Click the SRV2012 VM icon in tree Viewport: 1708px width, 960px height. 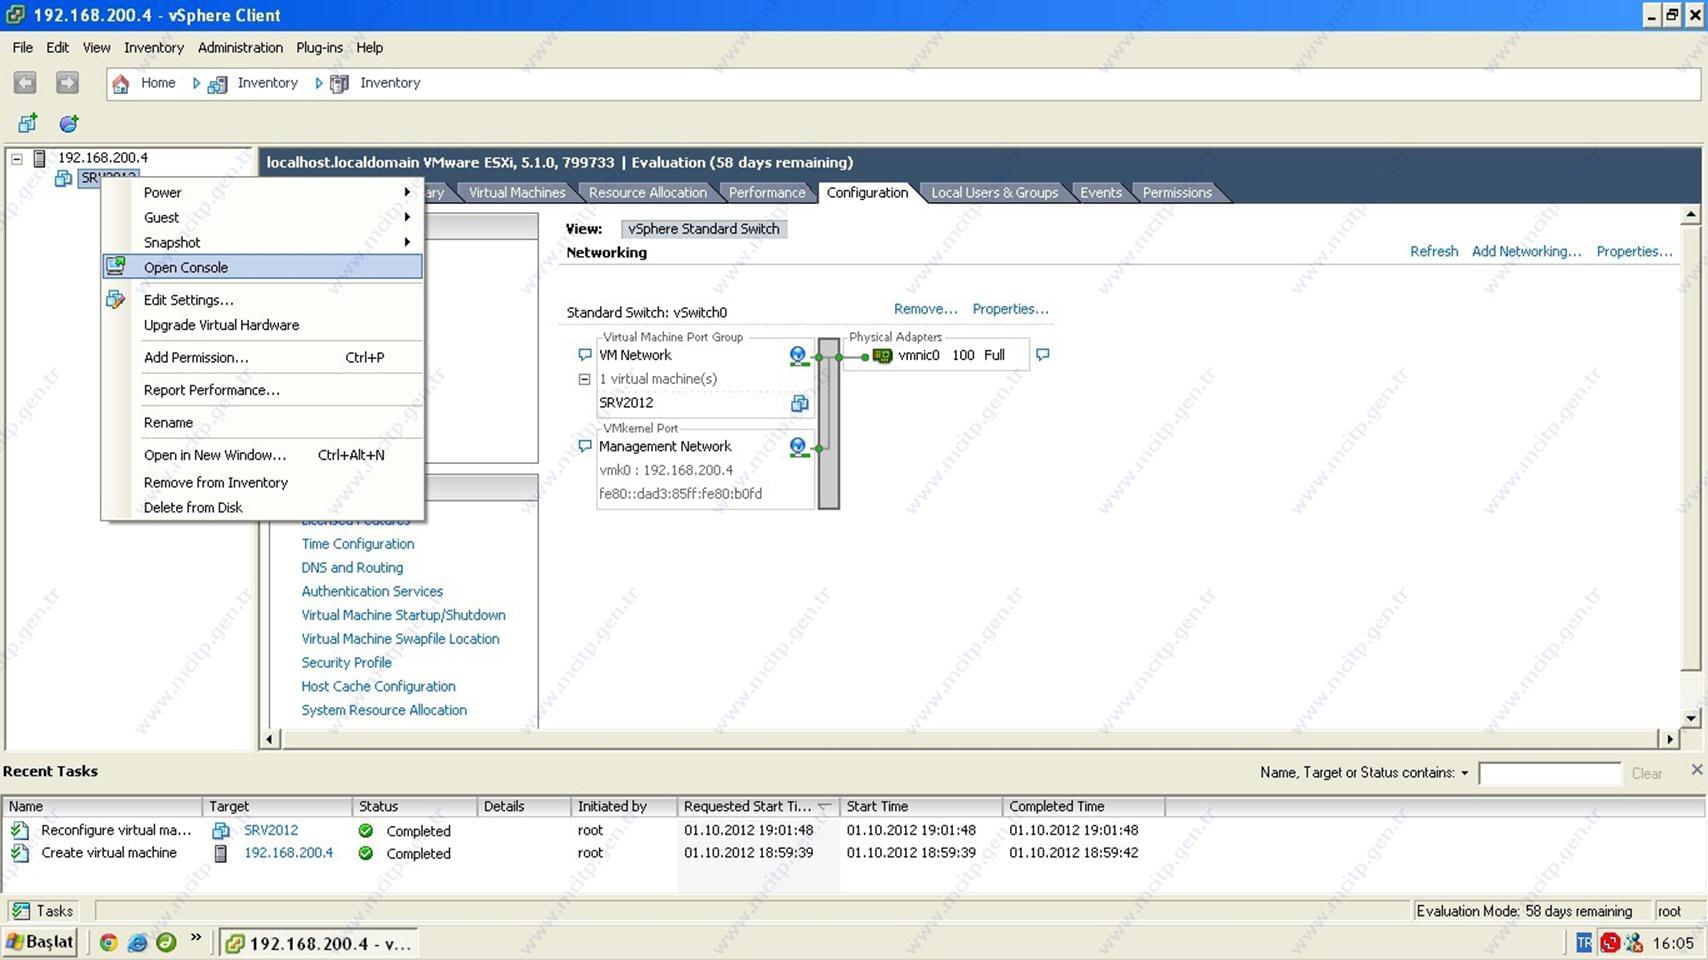coord(63,178)
